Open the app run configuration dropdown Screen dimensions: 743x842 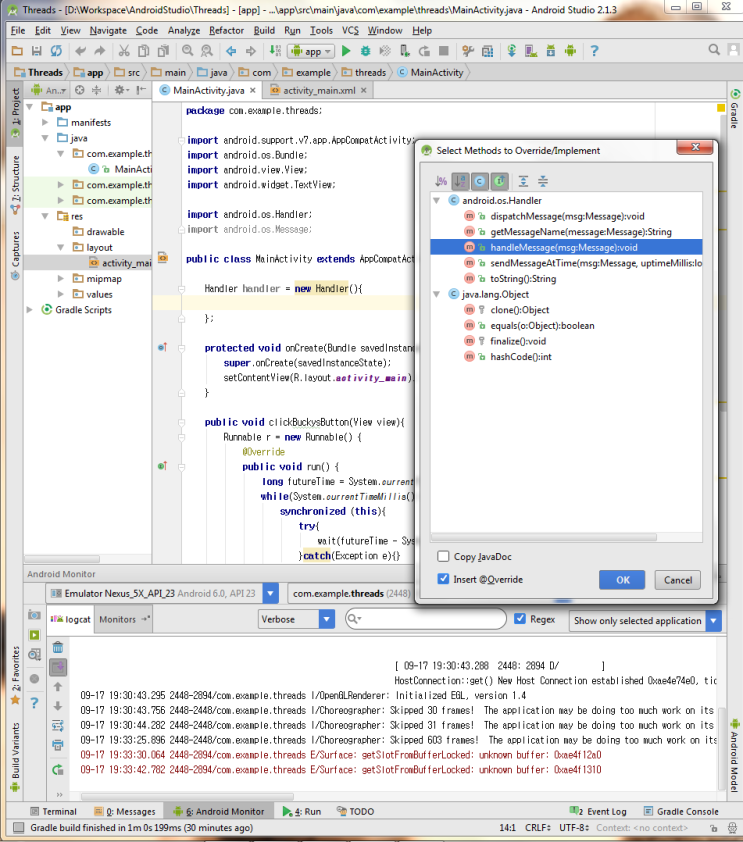click(x=311, y=51)
